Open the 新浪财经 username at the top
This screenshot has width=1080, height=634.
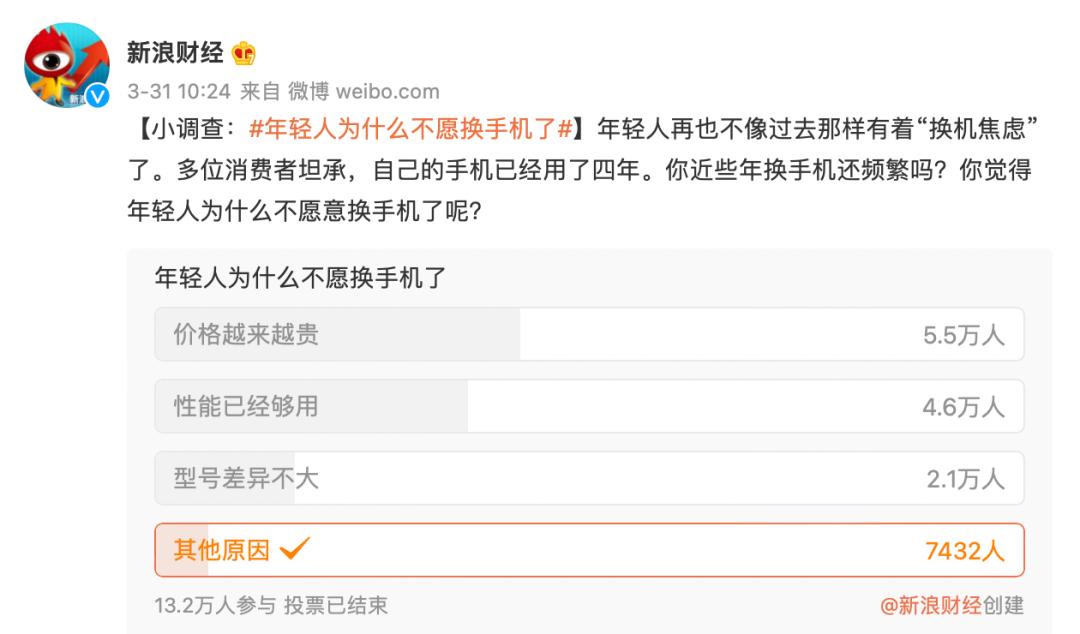pos(174,52)
